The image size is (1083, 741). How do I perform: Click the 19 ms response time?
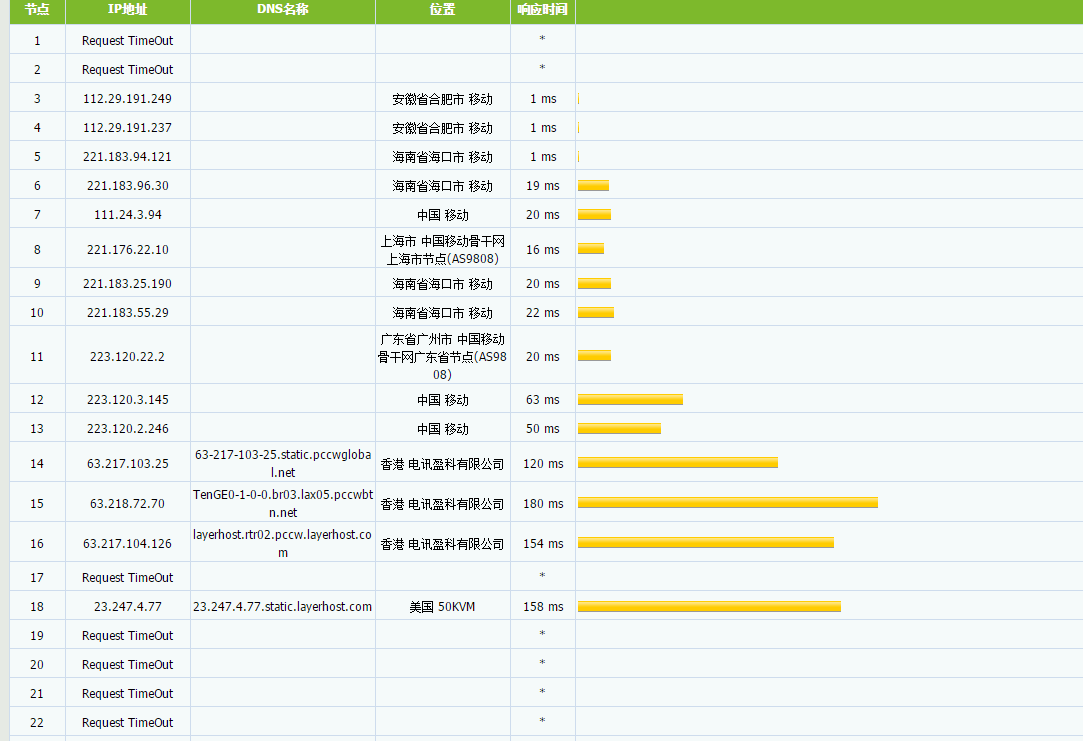(x=543, y=186)
